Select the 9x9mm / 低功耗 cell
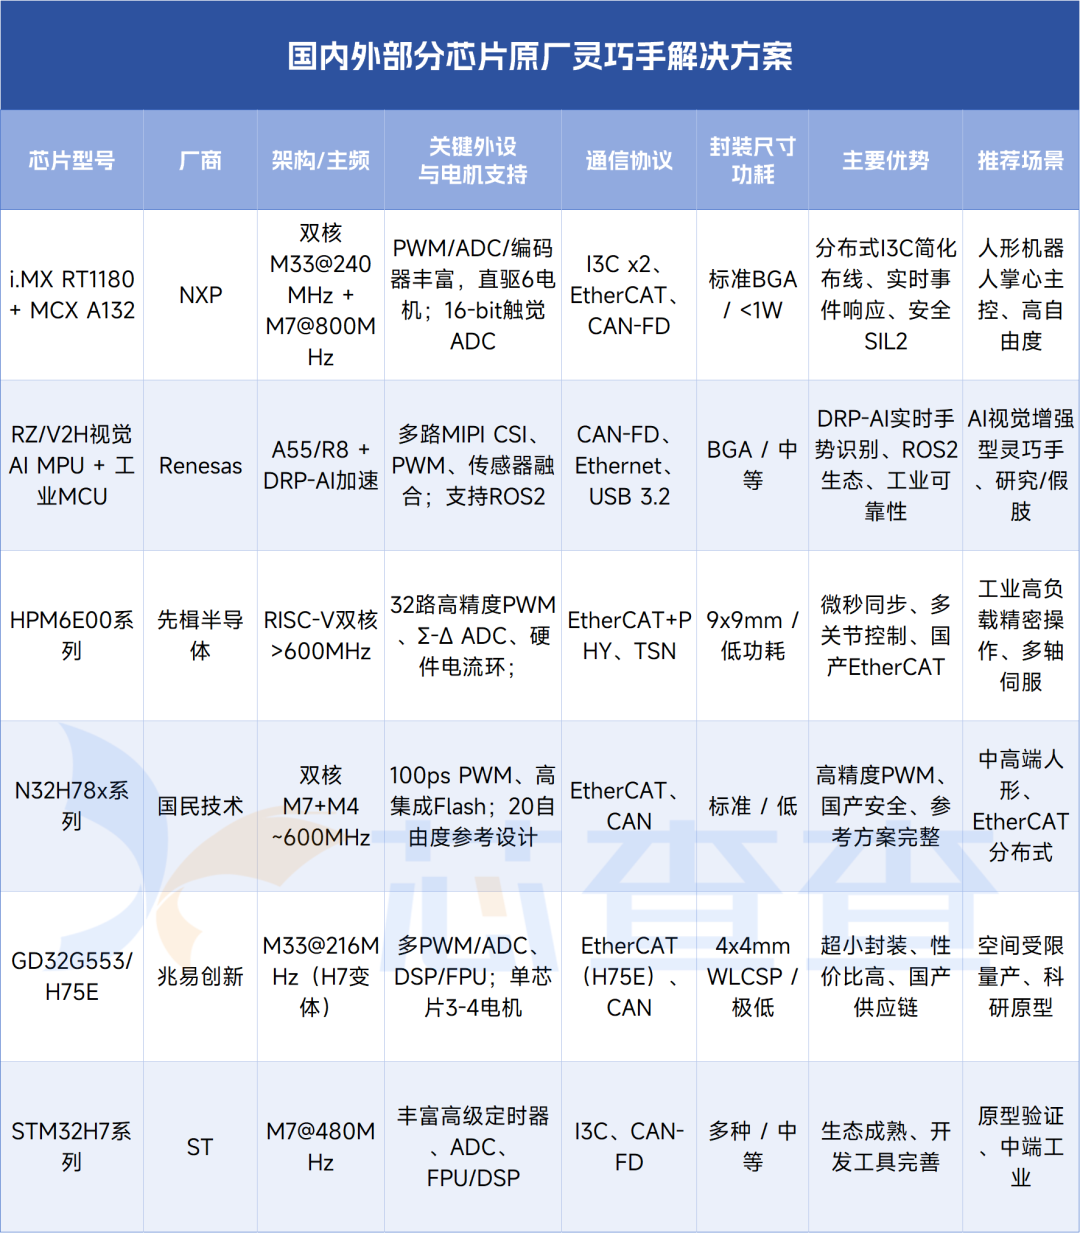The image size is (1080, 1233). pos(753,636)
